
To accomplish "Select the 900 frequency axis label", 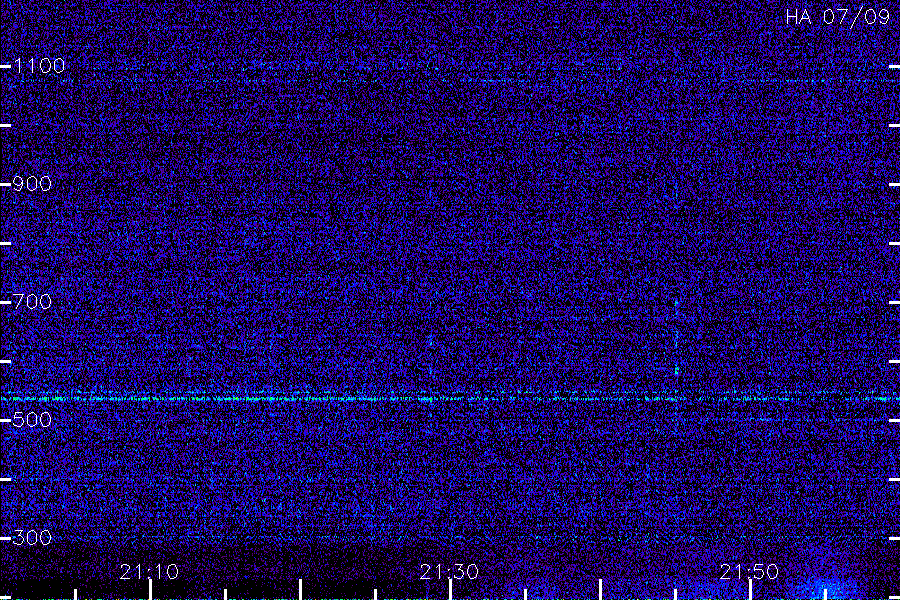I will point(32,184).
